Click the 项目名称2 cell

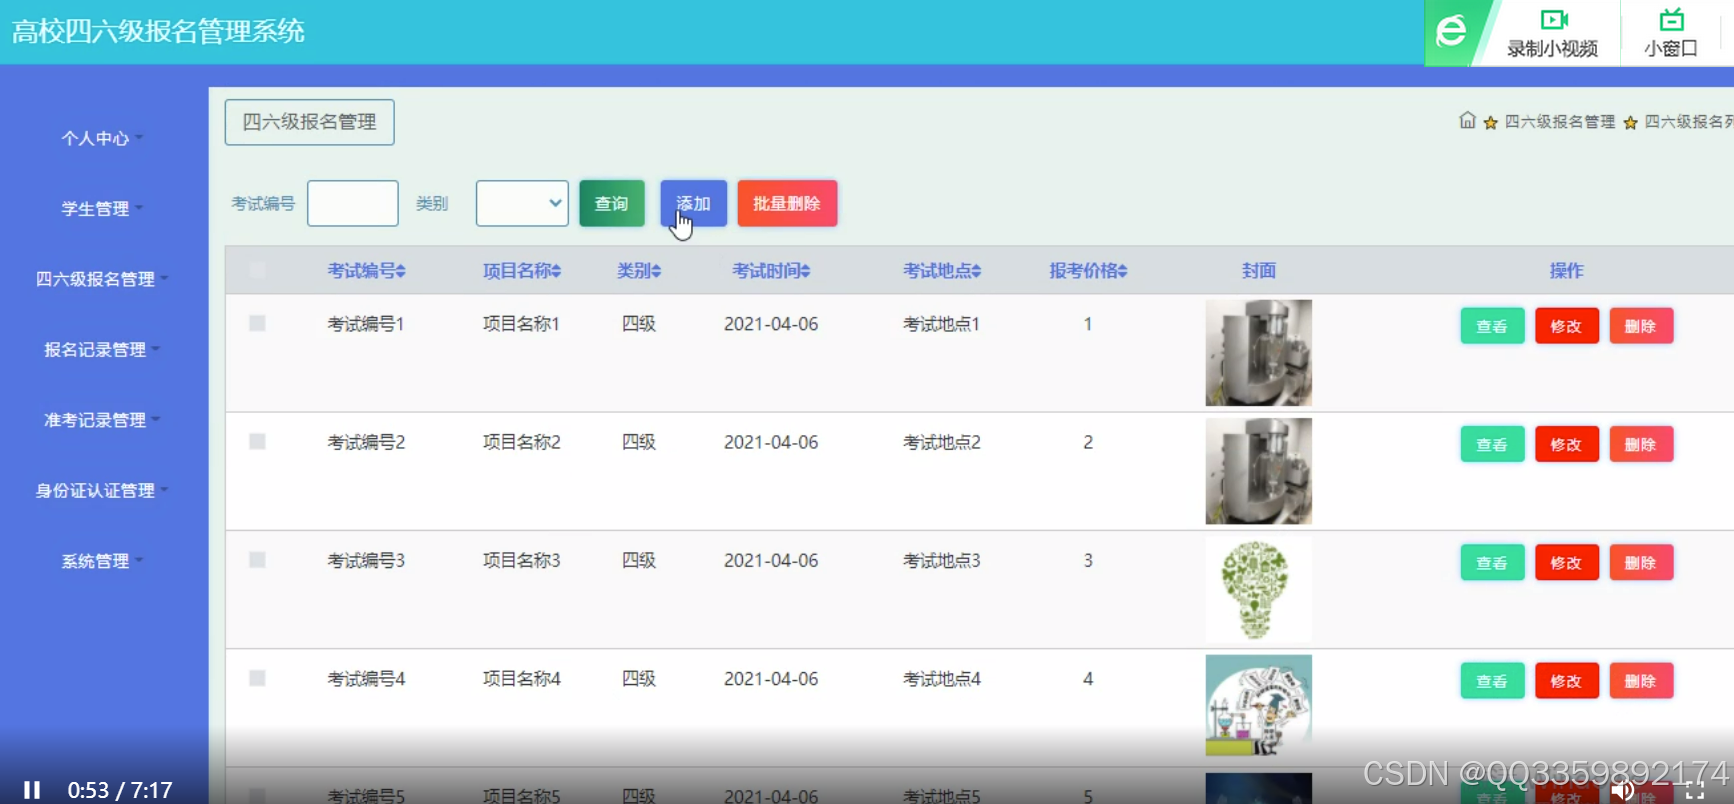click(x=521, y=442)
